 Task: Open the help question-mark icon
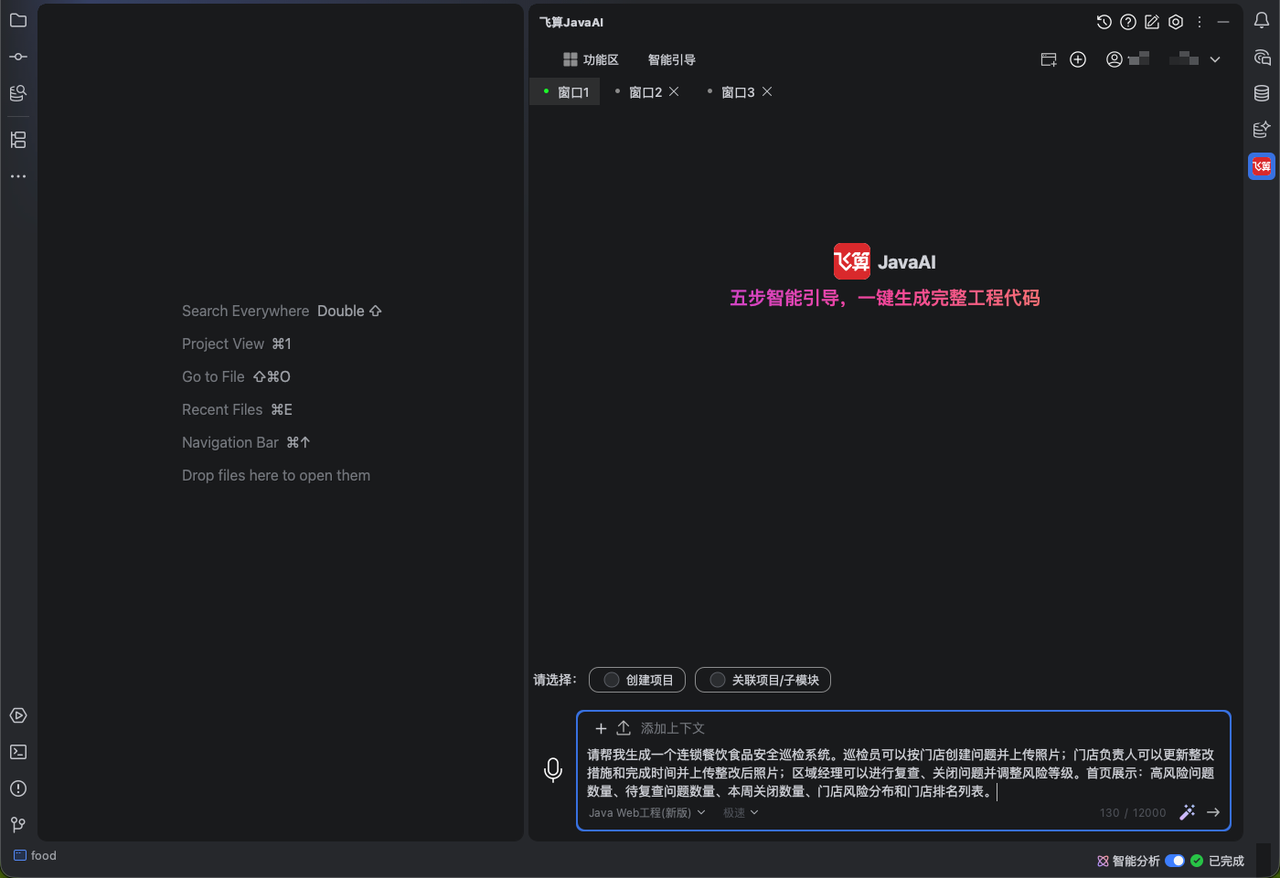point(1128,22)
